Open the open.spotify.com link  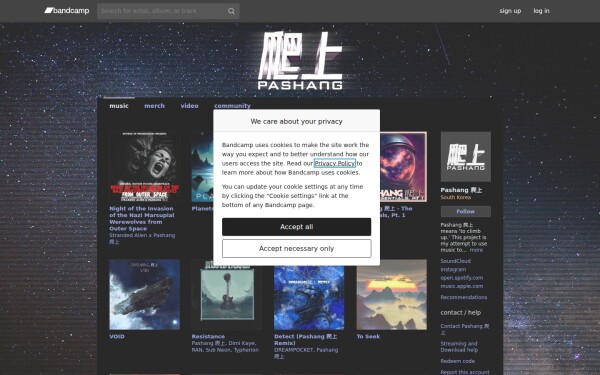click(461, 278)
